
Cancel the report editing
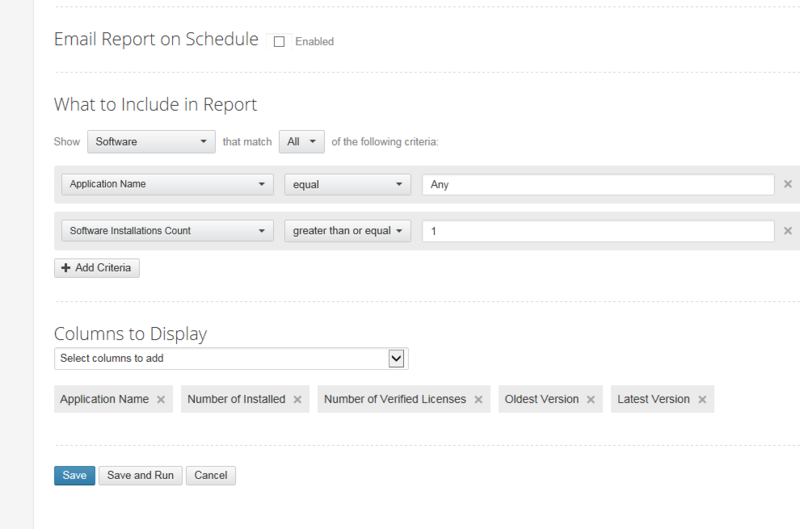(211, 475)
